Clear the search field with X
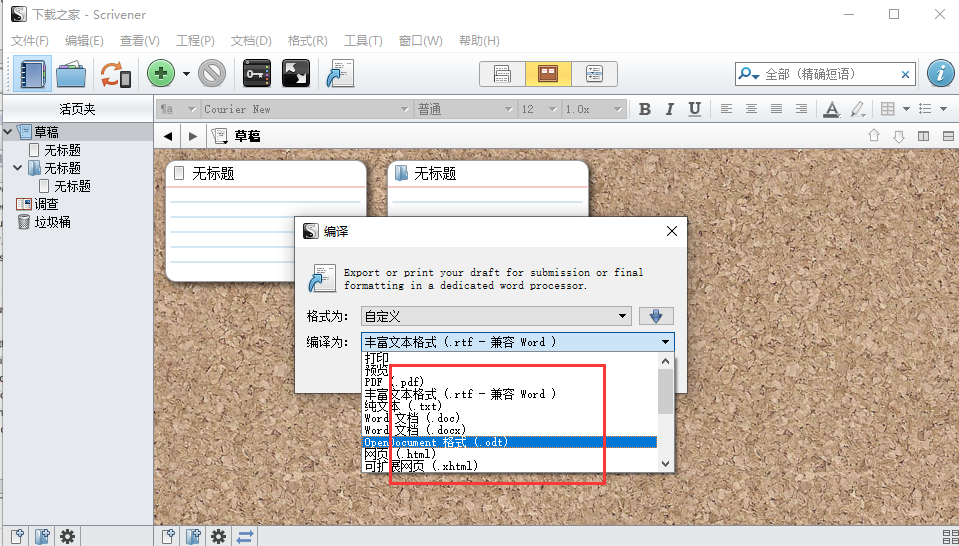Screen dimensions: 959x546 (x=905, y=75)
